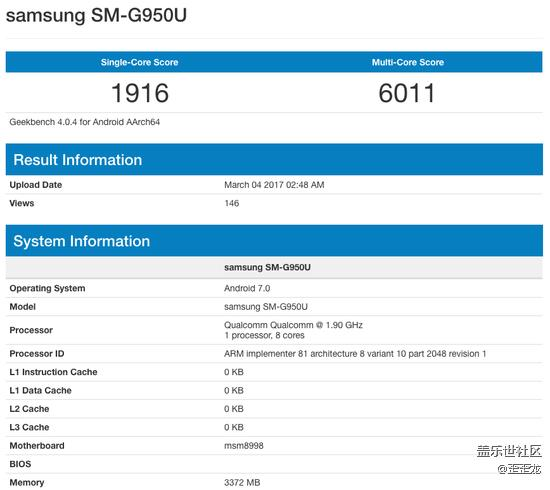Click the Processor row label
The width and height of the screenshot is (550, 490).
31,330
